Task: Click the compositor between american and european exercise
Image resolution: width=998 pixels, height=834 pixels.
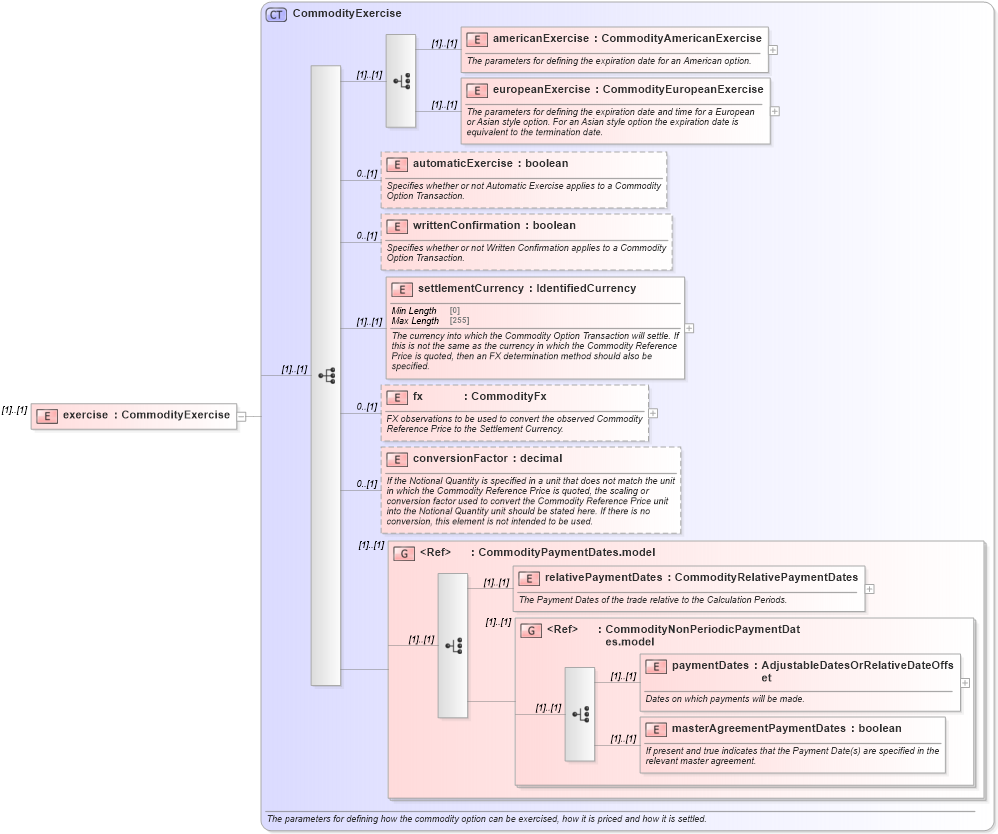Action: pyautogui.click(x=400, y=80)
